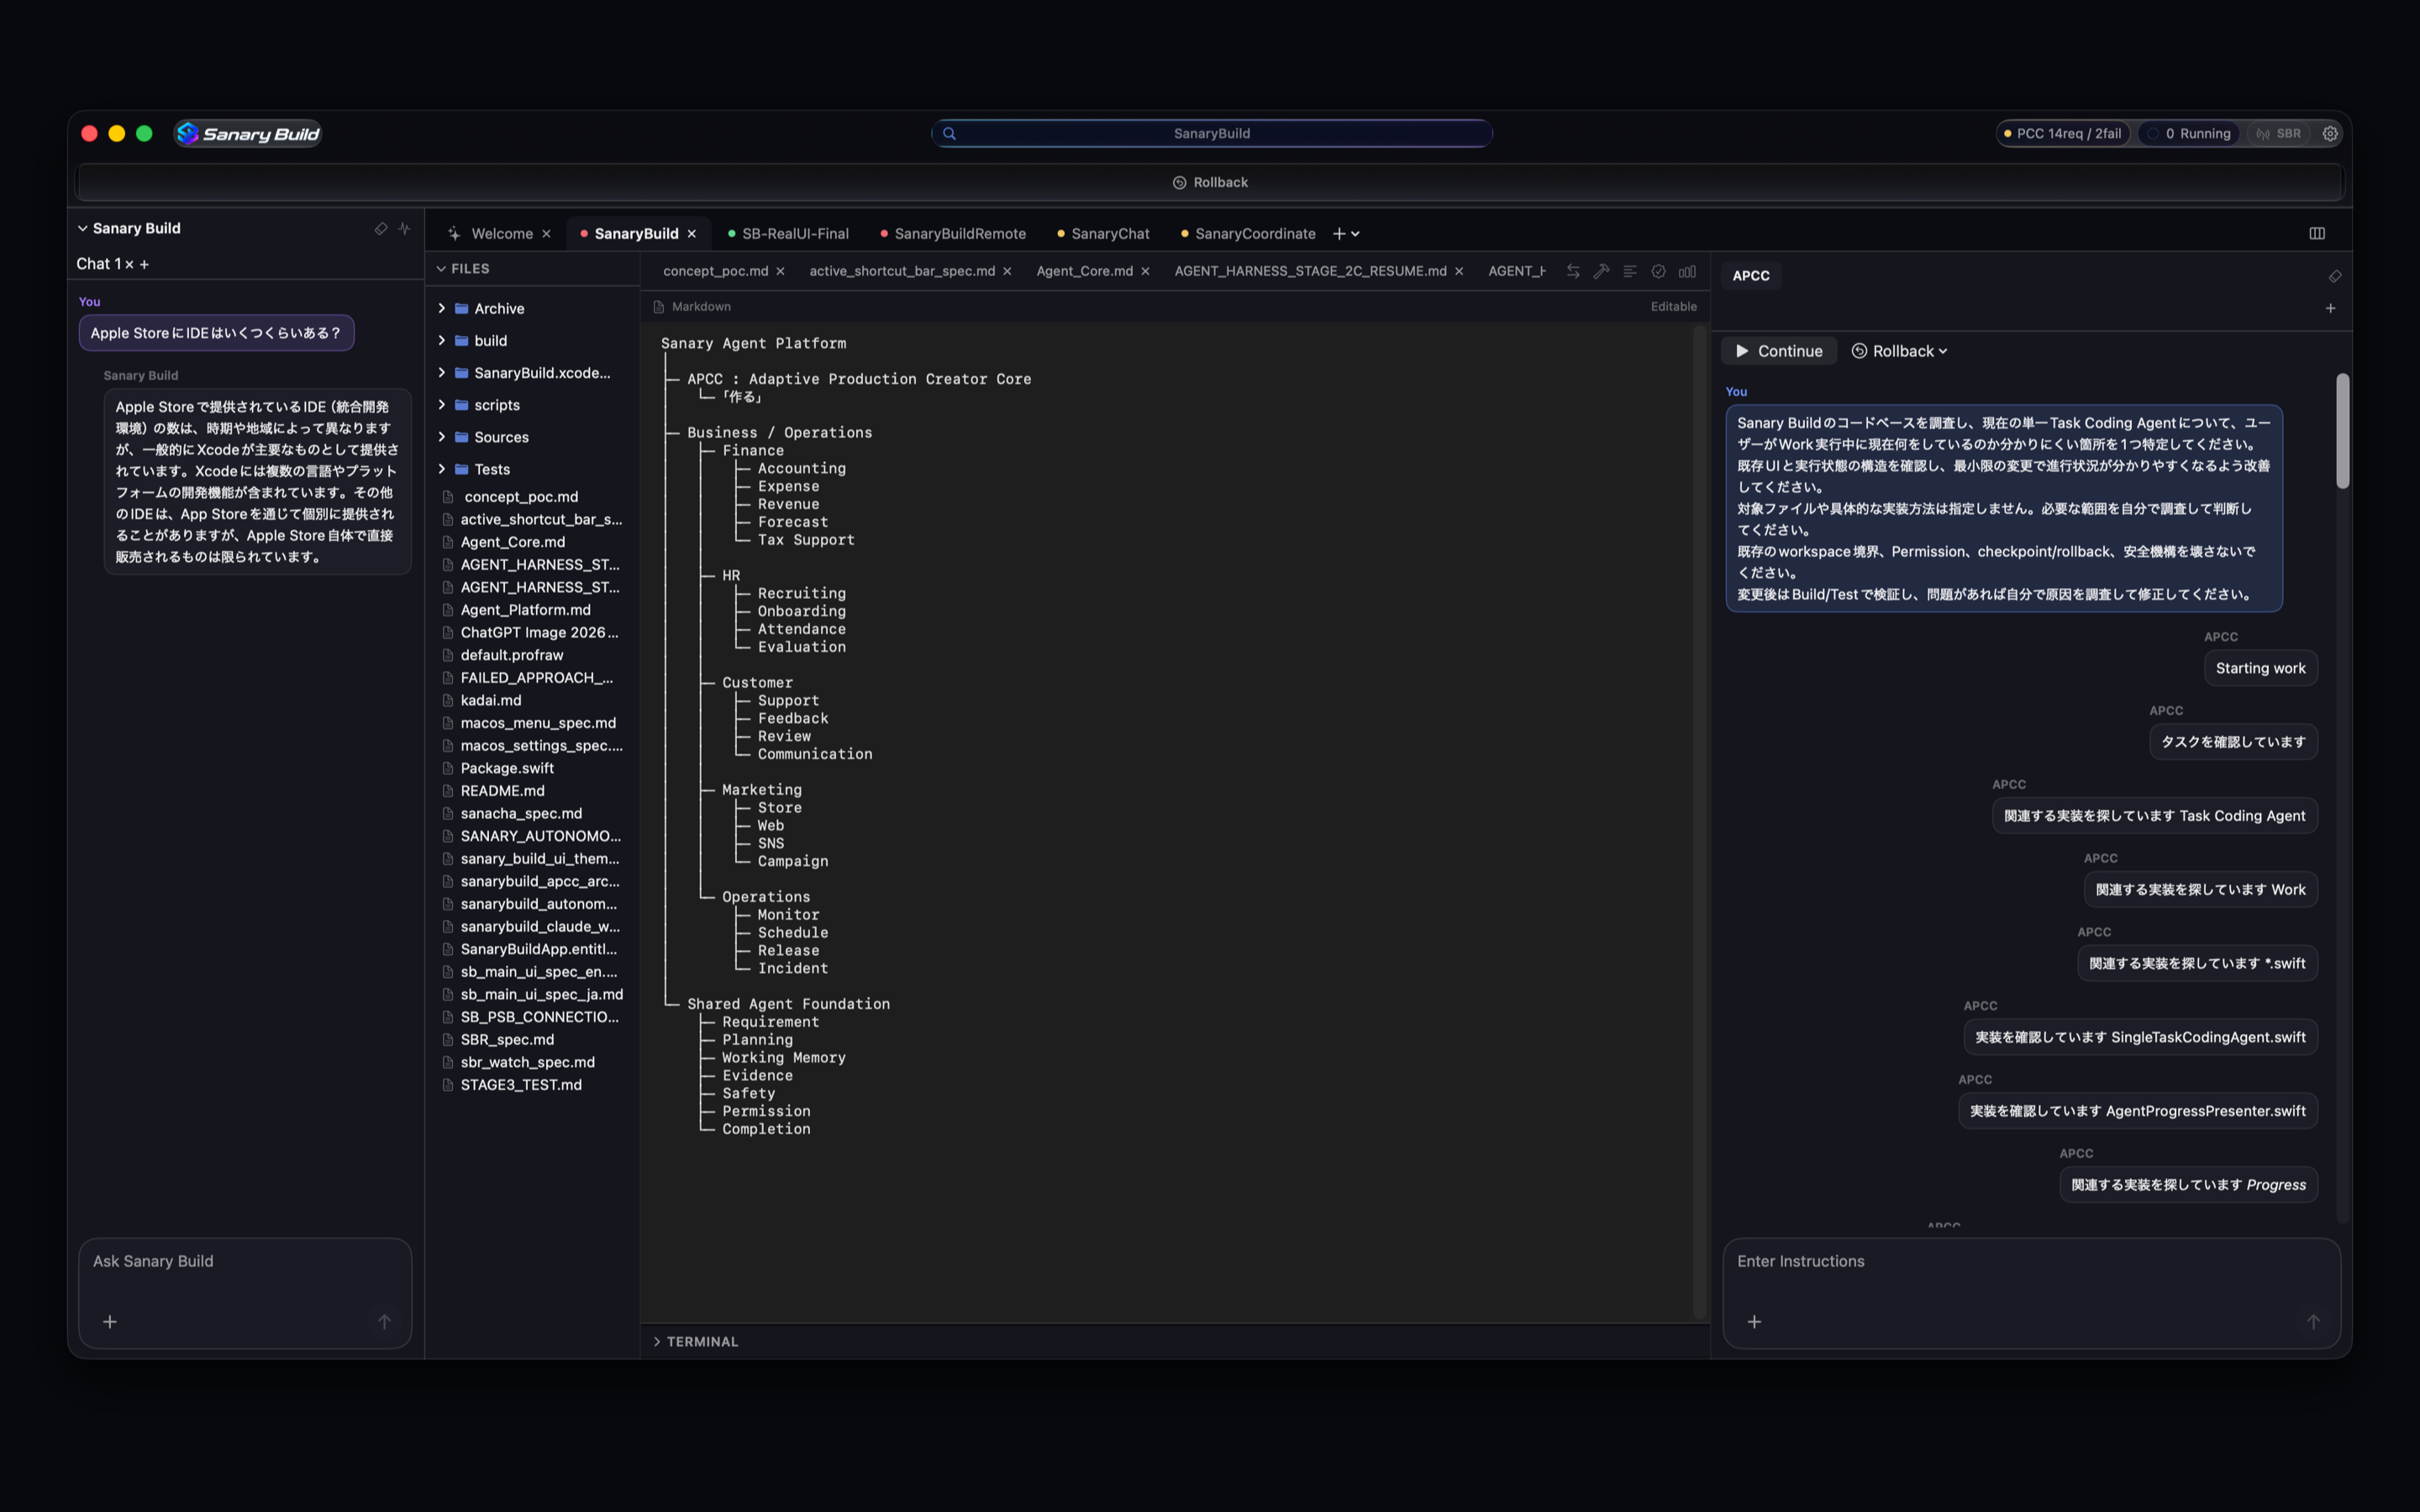The width and height of the screenshot is (2420, 1512).
Task: Click the SanaryBuild search field
Action: click(x=1212, y=133)
